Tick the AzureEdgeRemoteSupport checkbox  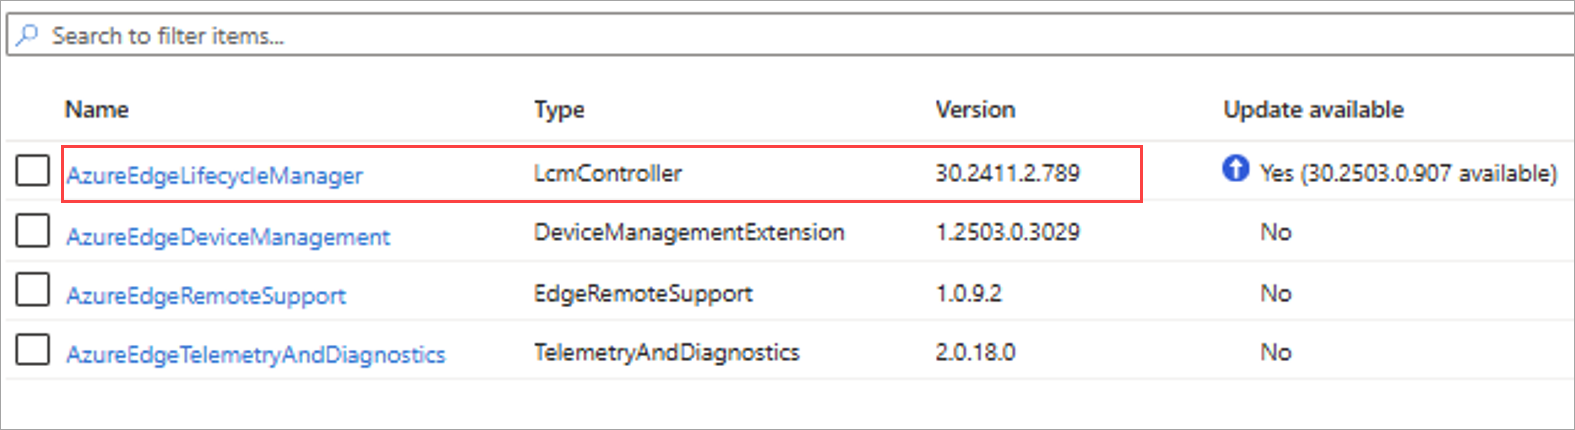click(x=33, y=290)
